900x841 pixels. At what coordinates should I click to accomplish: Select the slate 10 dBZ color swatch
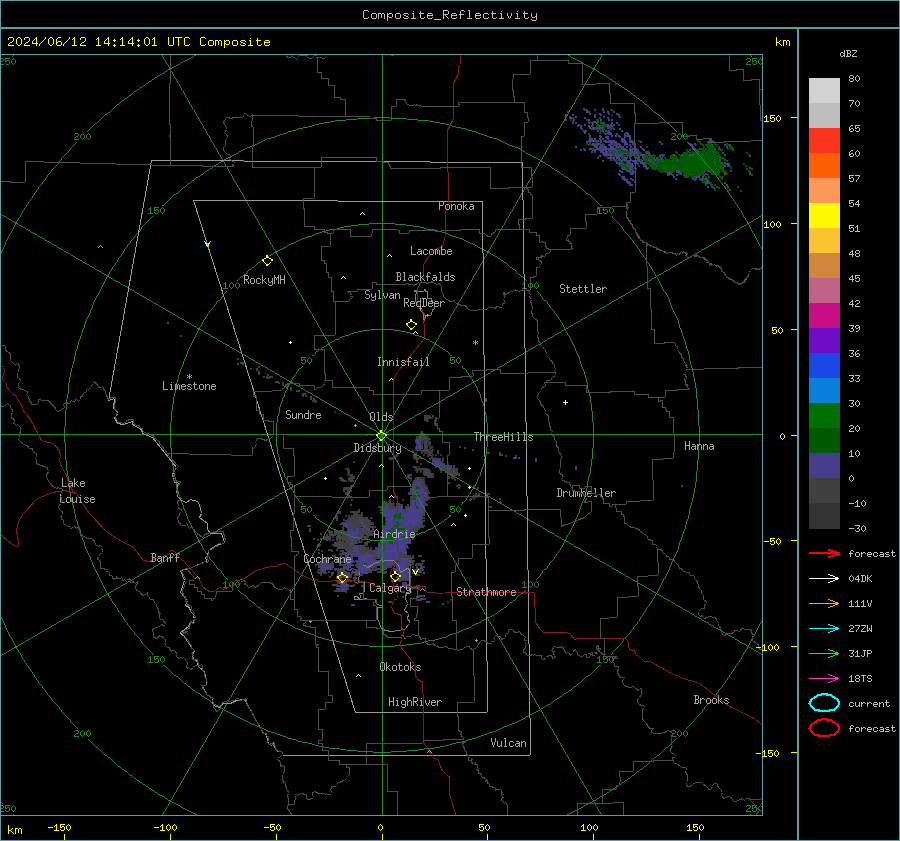click(x=824, y=466)
